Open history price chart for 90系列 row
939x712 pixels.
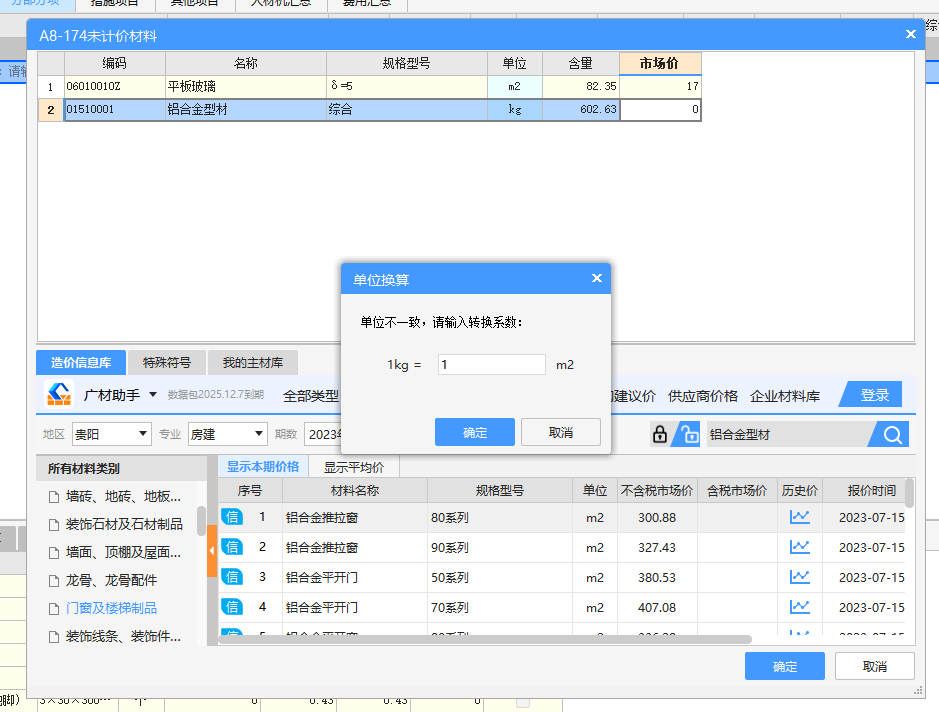(799, 547)
